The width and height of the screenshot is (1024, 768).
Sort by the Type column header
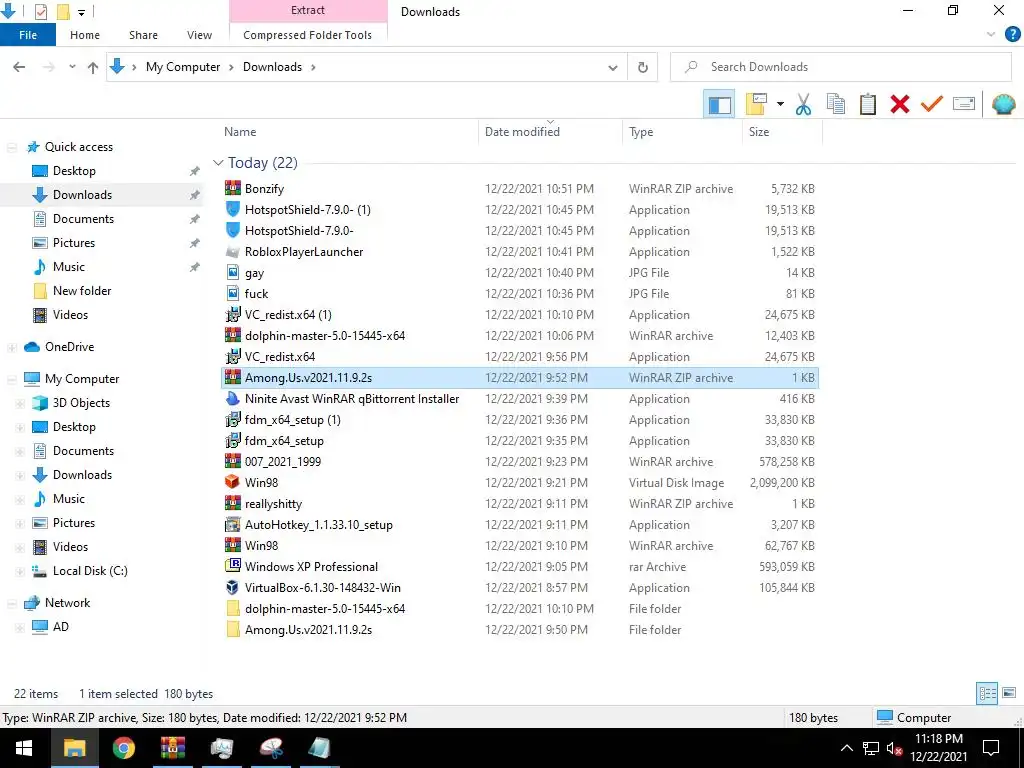coord(641,132)
